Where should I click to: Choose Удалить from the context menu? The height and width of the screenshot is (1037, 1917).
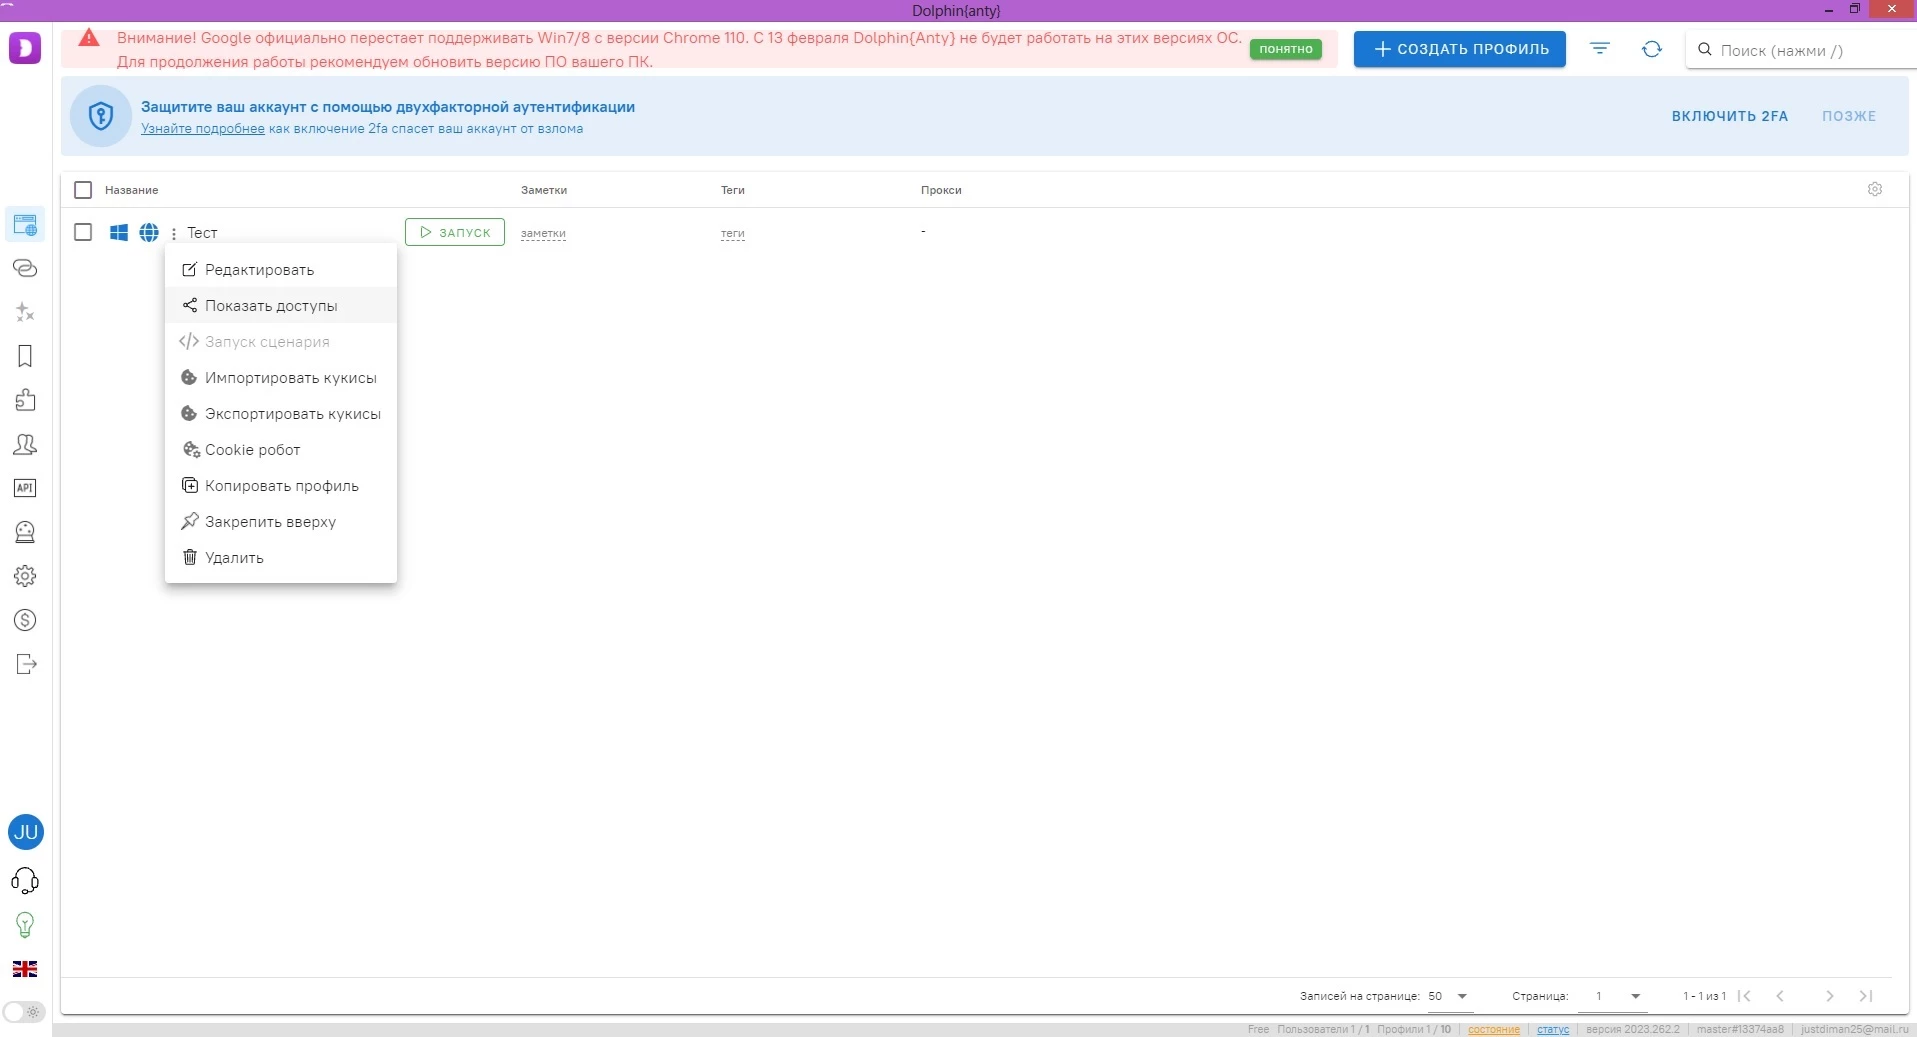(281, 558)
